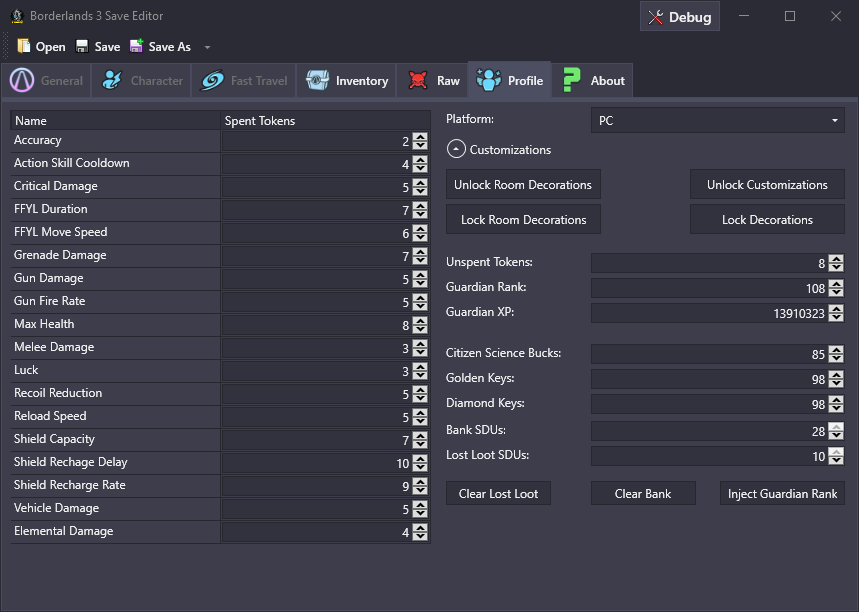Decrease Citizen Science Bucks value

pos(835,358)
